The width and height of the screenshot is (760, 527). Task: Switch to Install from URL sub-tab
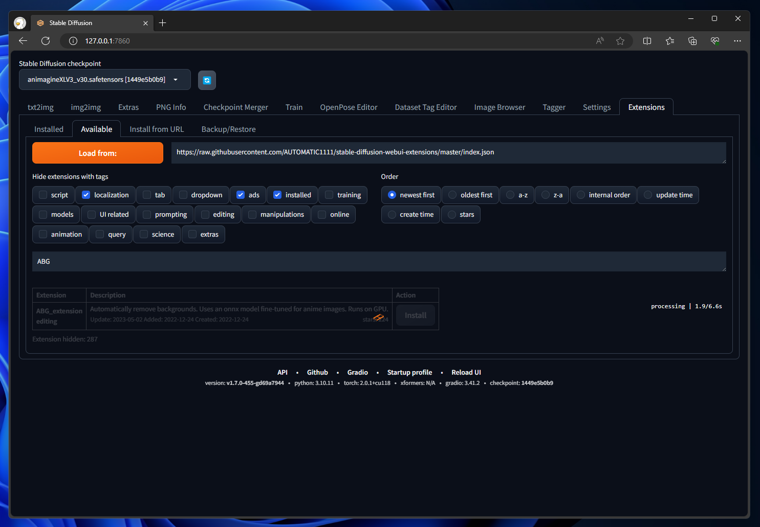tap(157, 129)
